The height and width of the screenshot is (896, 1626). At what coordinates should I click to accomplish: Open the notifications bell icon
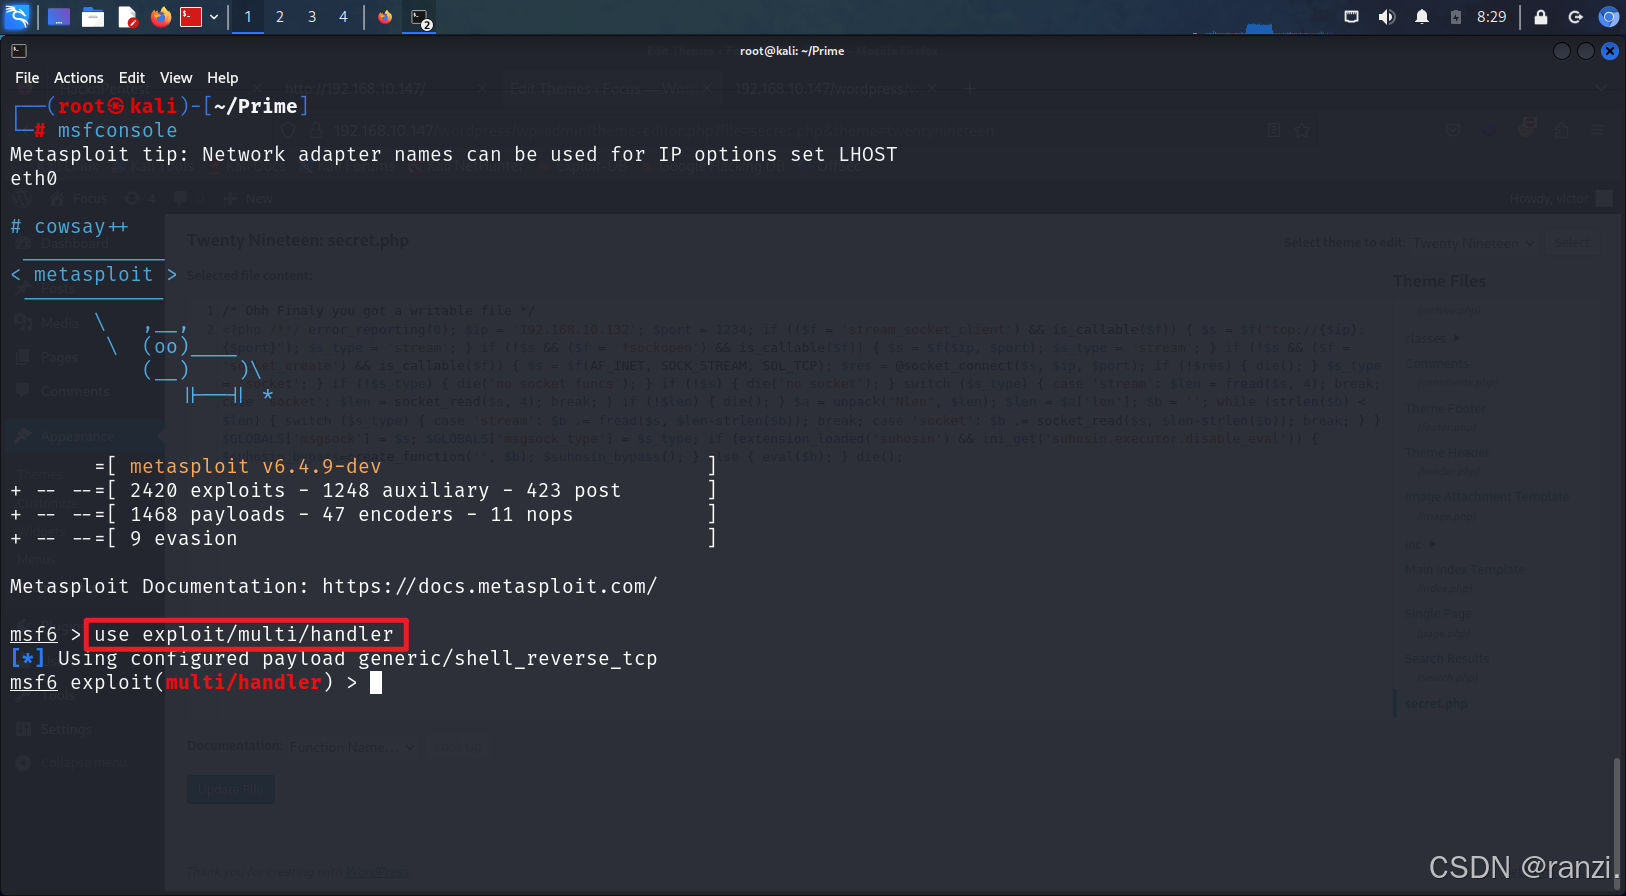pos(1421,17)
